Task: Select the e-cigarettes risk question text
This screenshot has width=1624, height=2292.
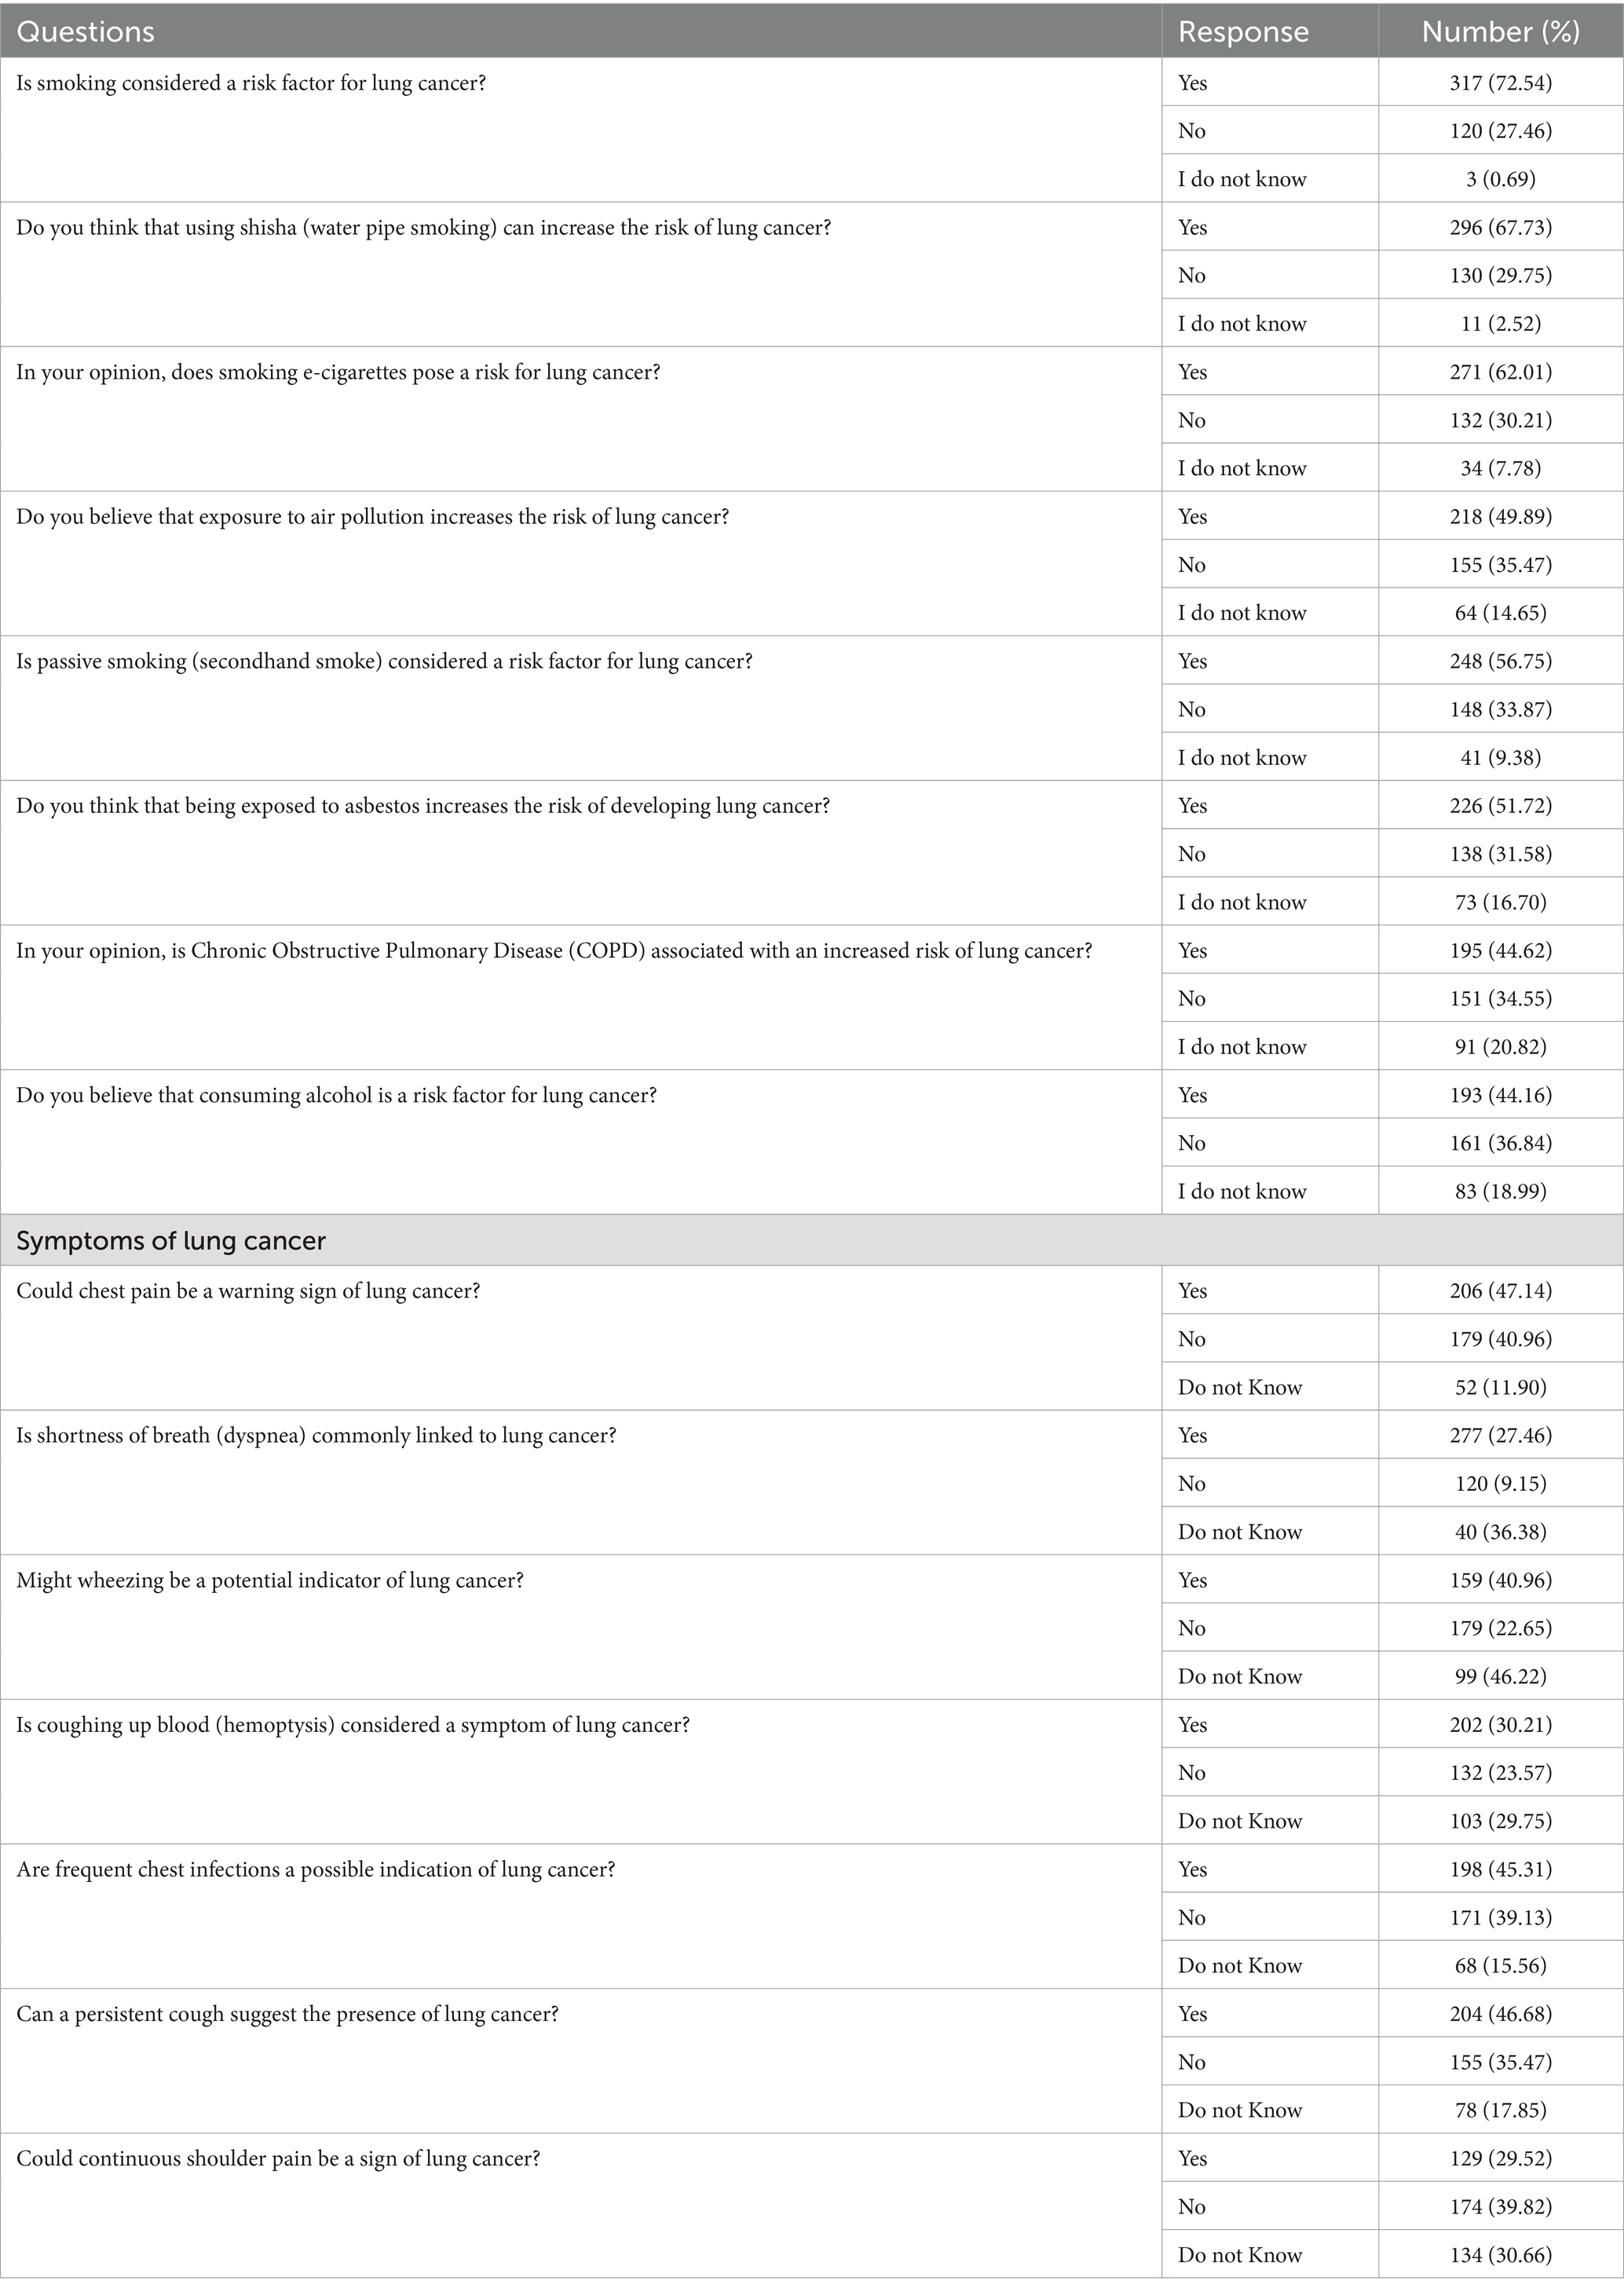Action: [338, 372]
